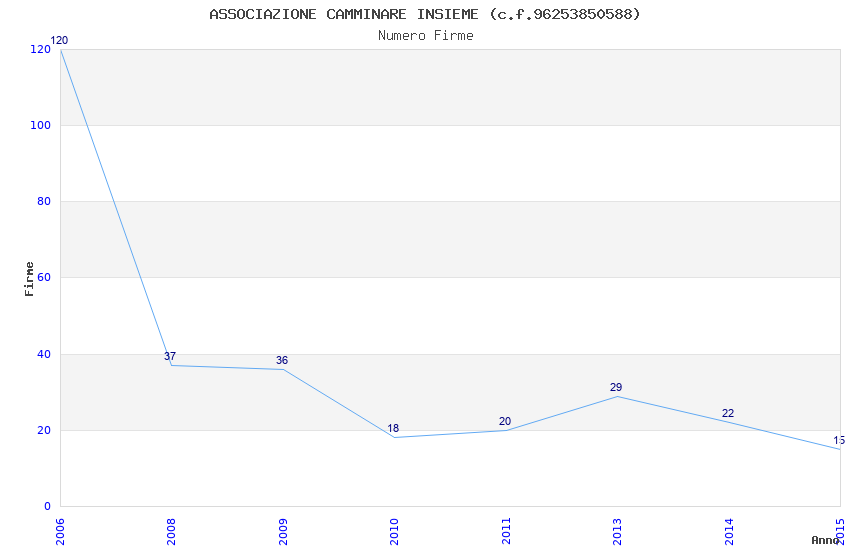The width and height of the screenshot is (850, 550).
Task: Click the data label 18 for 2010
Action: pyautogui.click(x=393, y=428)
